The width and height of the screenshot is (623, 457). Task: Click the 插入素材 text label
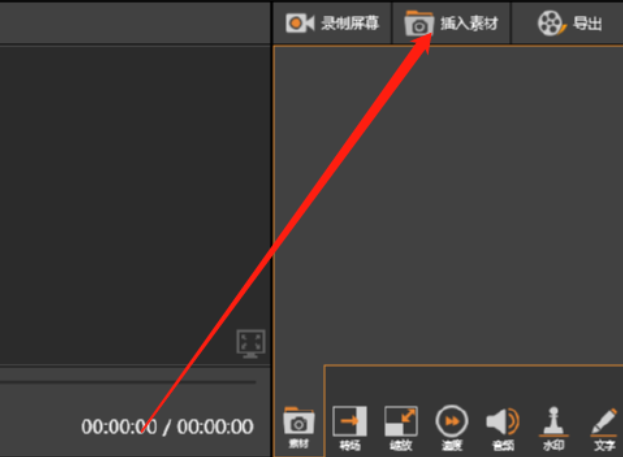pyautogui.click(x=469, y=23)
